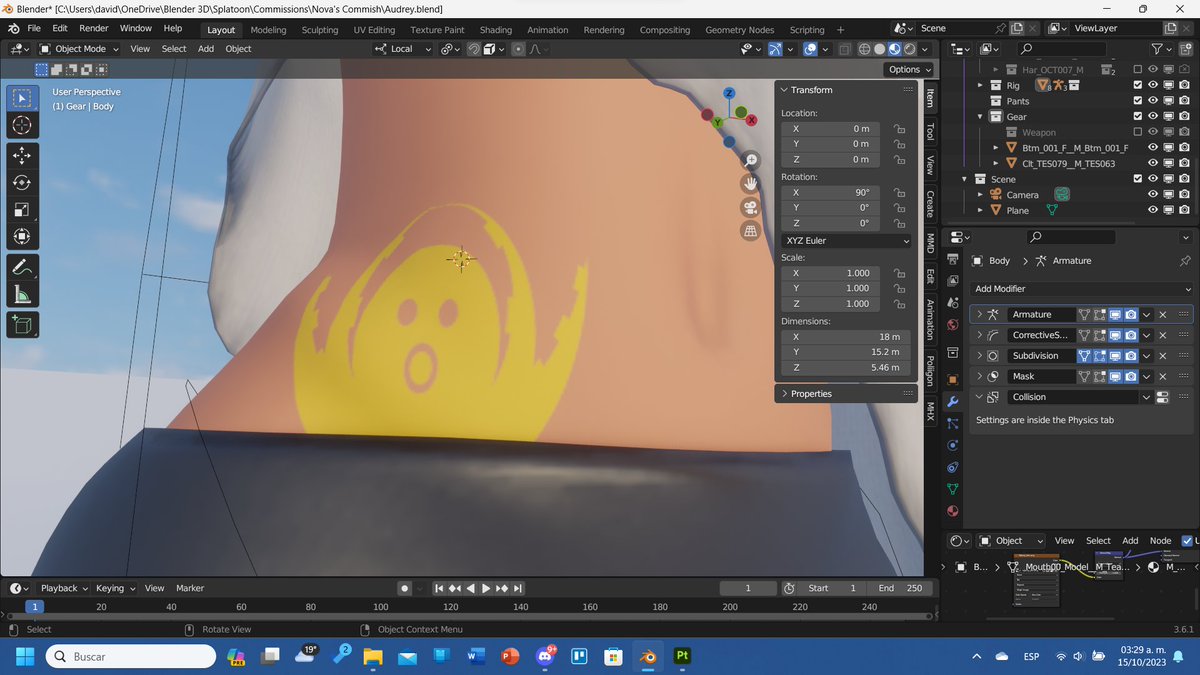This screenshot has width=1200, height=675.
Task: Switch to Material Preview viewport shading
Action: pyautogui.click(x=895, y=49)
